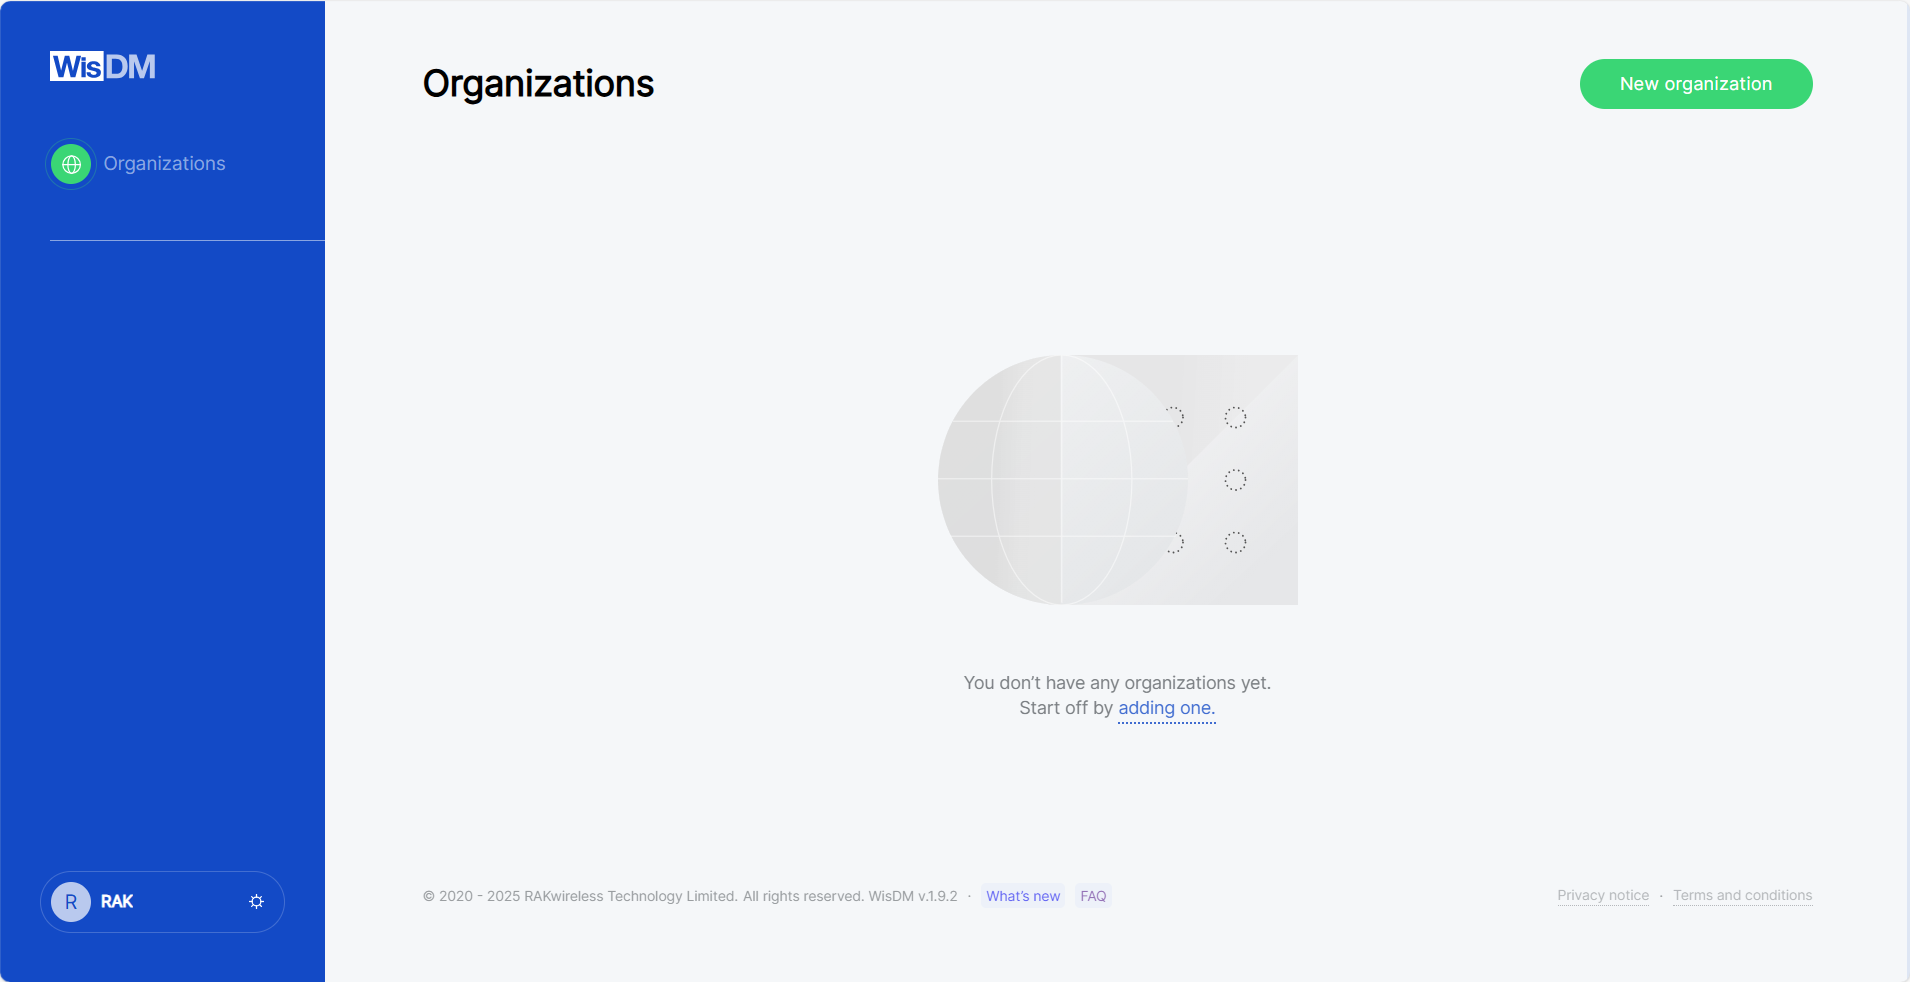
Task: Click the R initial inside the avatar
Action: [70, 901]
